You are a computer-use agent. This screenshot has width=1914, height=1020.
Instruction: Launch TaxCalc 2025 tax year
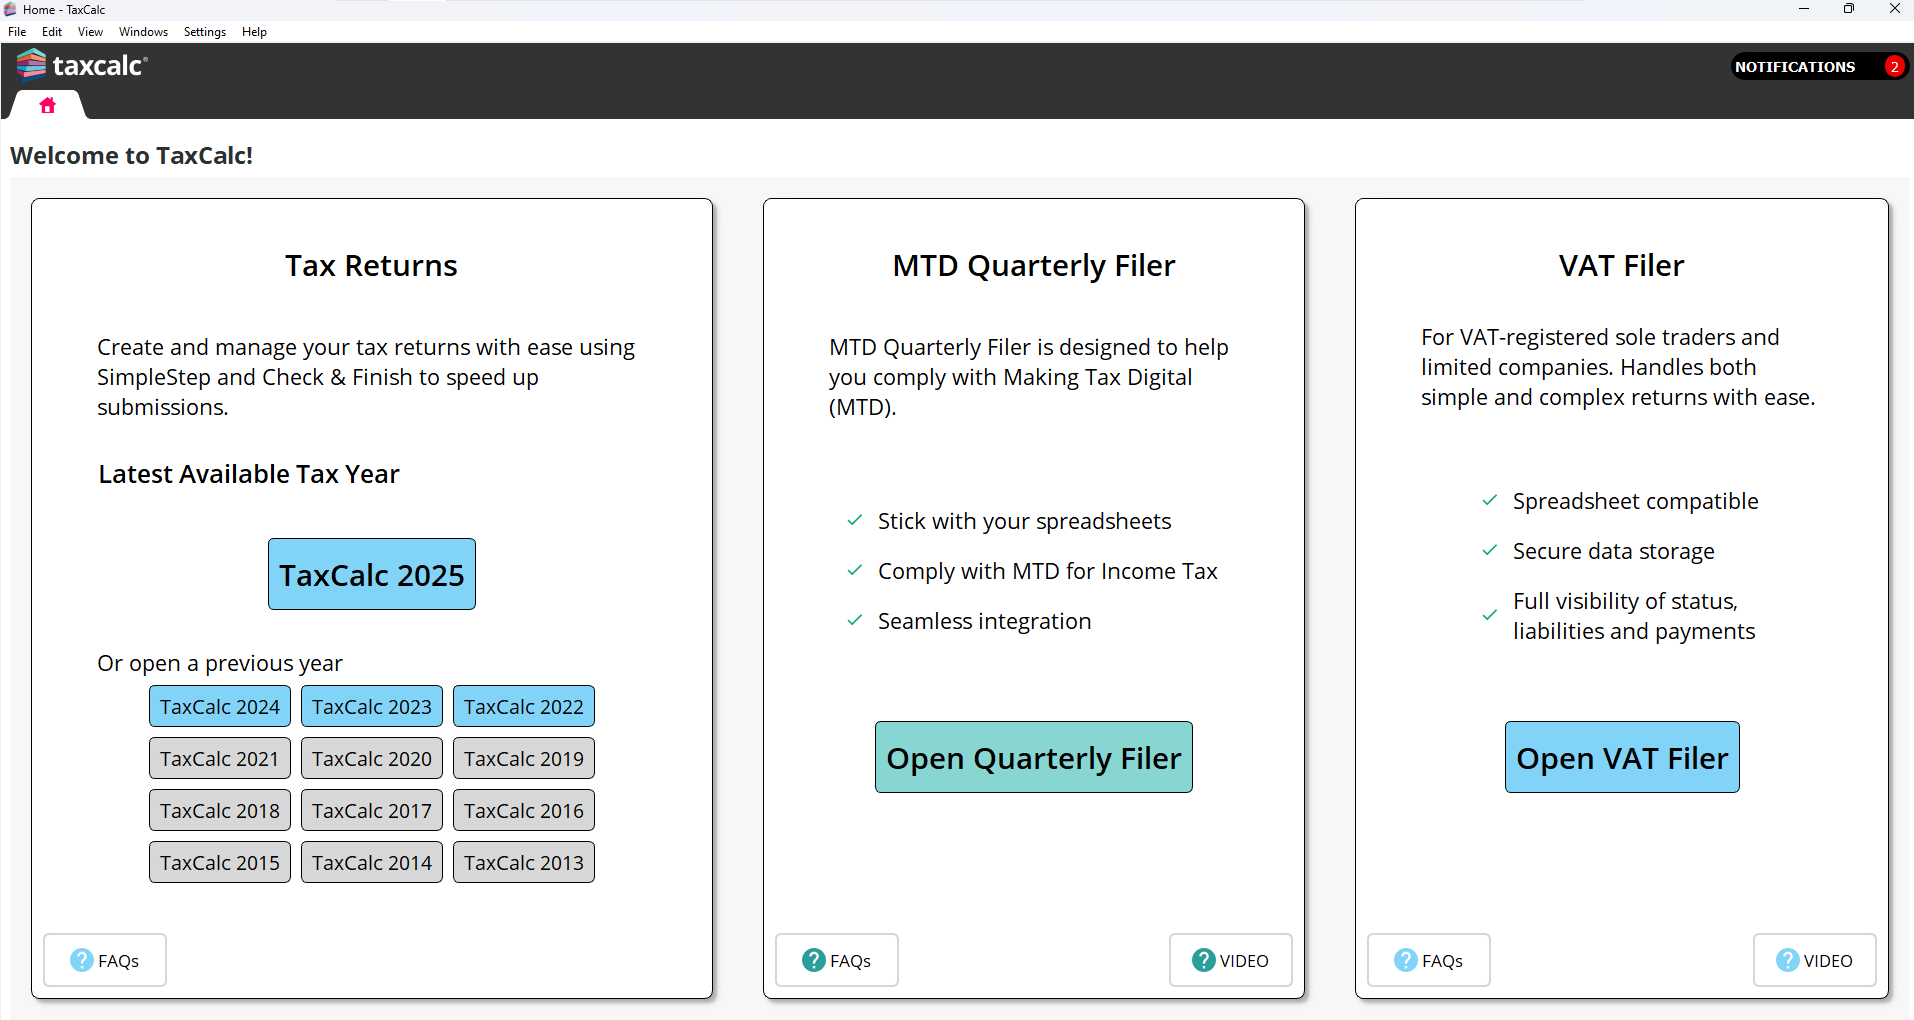click(371, 574)
